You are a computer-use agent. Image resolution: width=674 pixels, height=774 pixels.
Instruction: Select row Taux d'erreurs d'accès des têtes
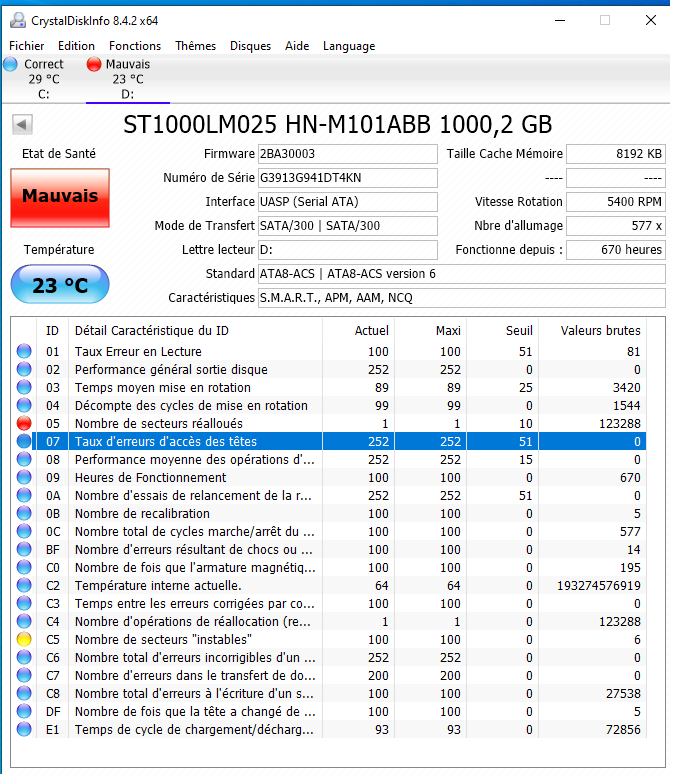pos(329,441)
